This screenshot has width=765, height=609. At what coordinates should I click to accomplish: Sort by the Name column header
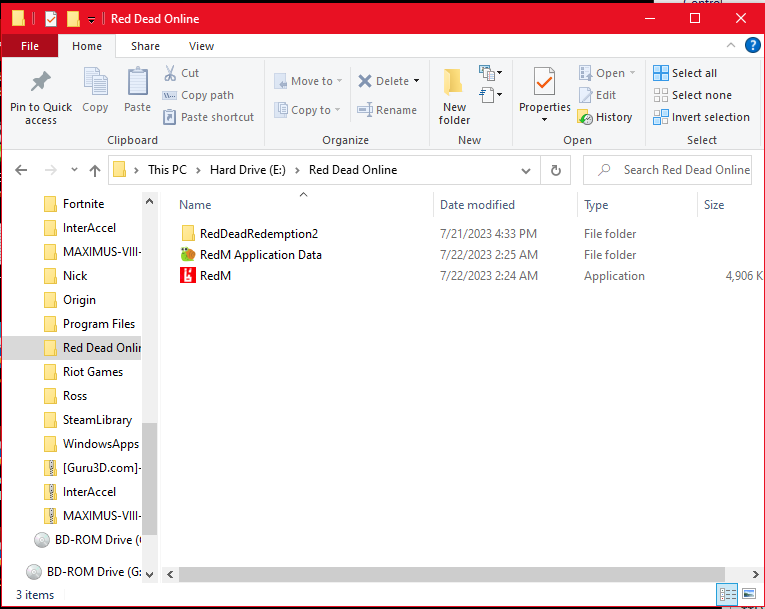(x=195, y=205)
